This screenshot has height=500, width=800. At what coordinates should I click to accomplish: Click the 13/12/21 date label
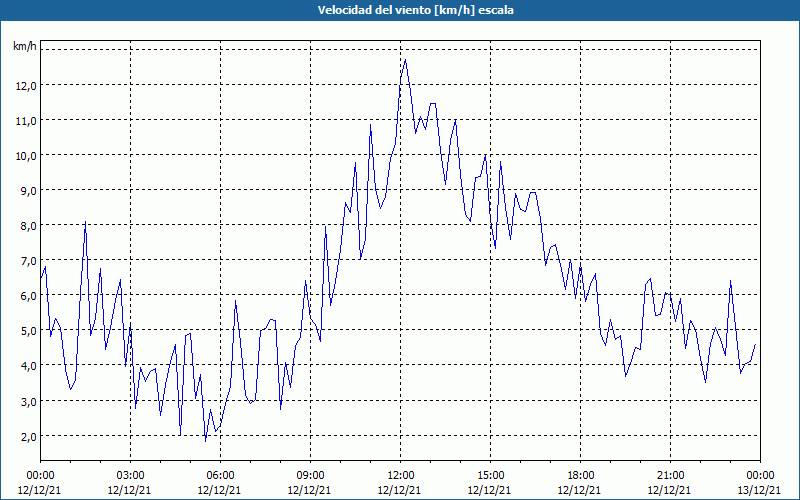759,490
